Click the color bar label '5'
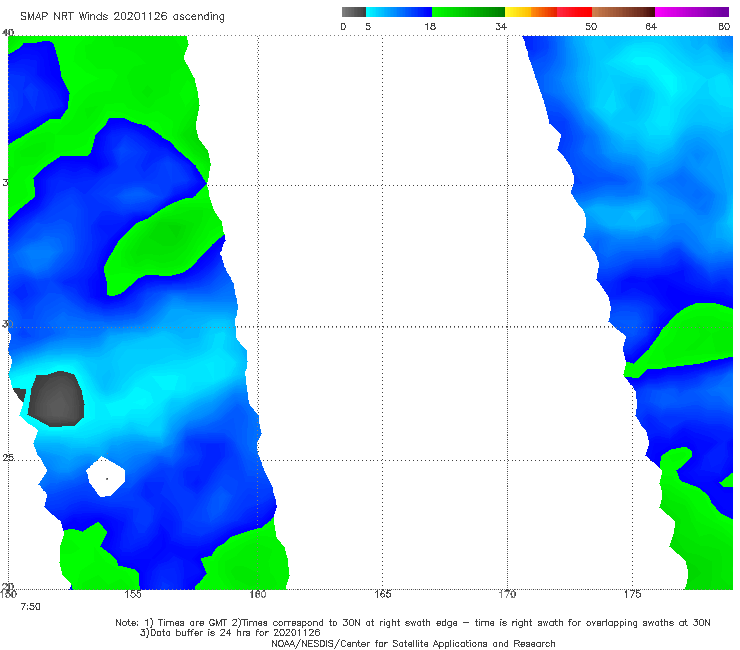The width and height of the screenshot is (740, 650). 368,27
